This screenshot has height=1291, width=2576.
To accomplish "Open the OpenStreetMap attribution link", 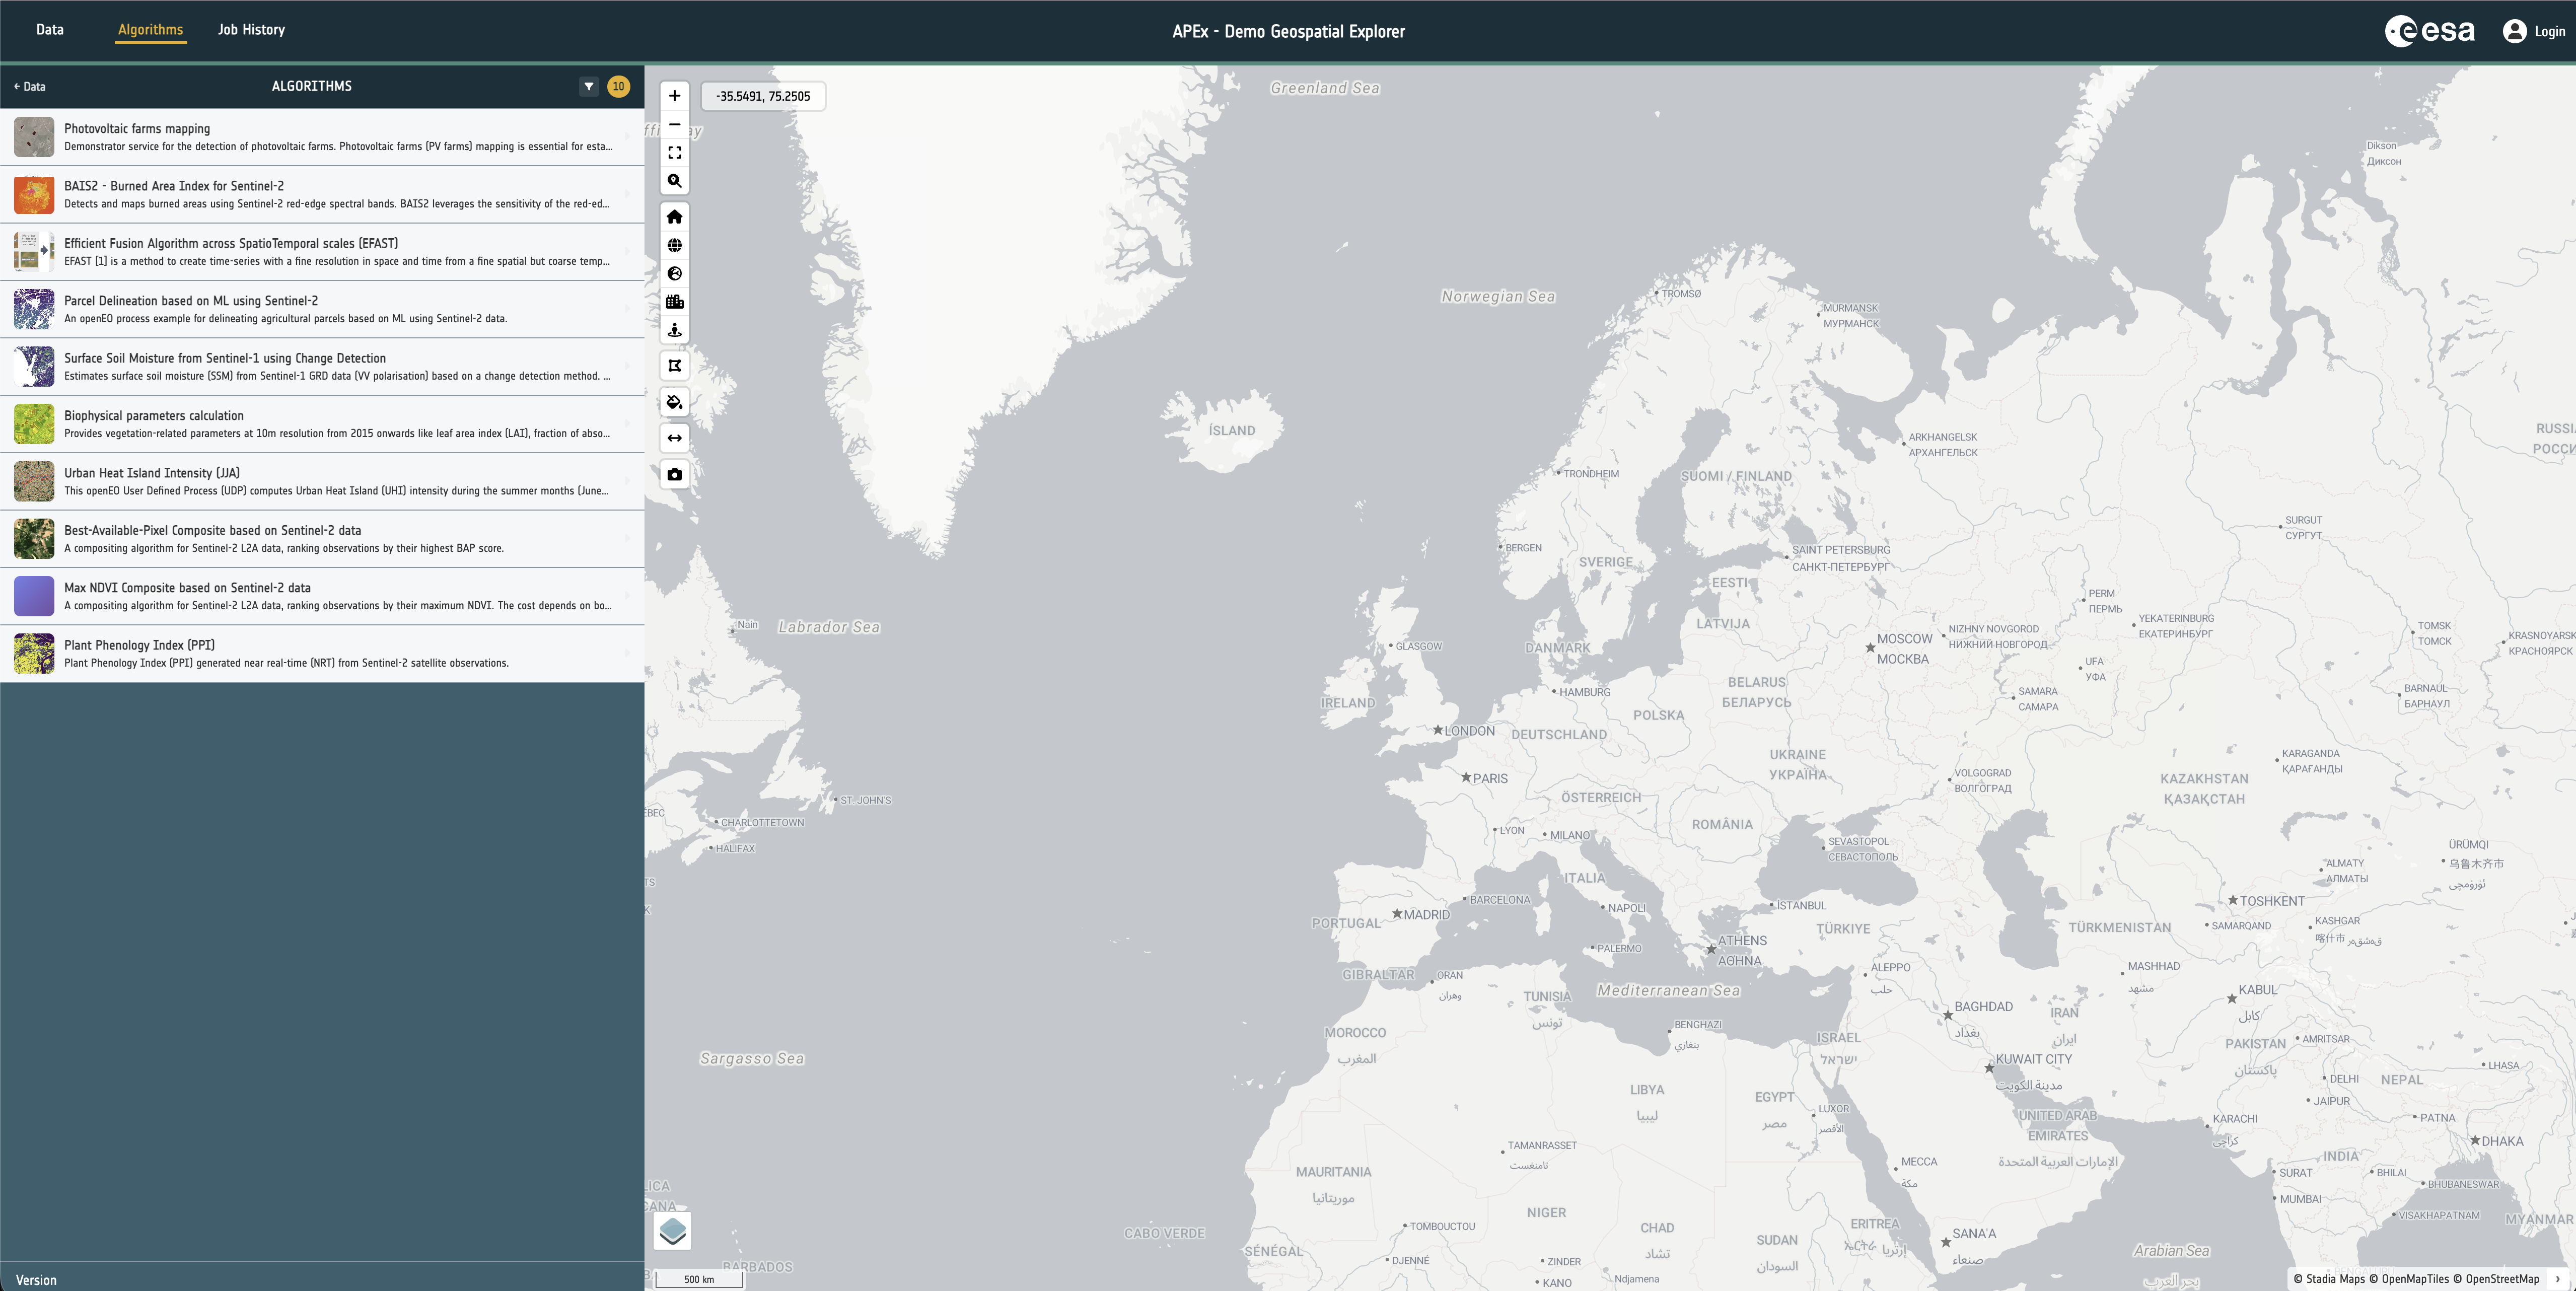I will [x=2496, y=1279].
